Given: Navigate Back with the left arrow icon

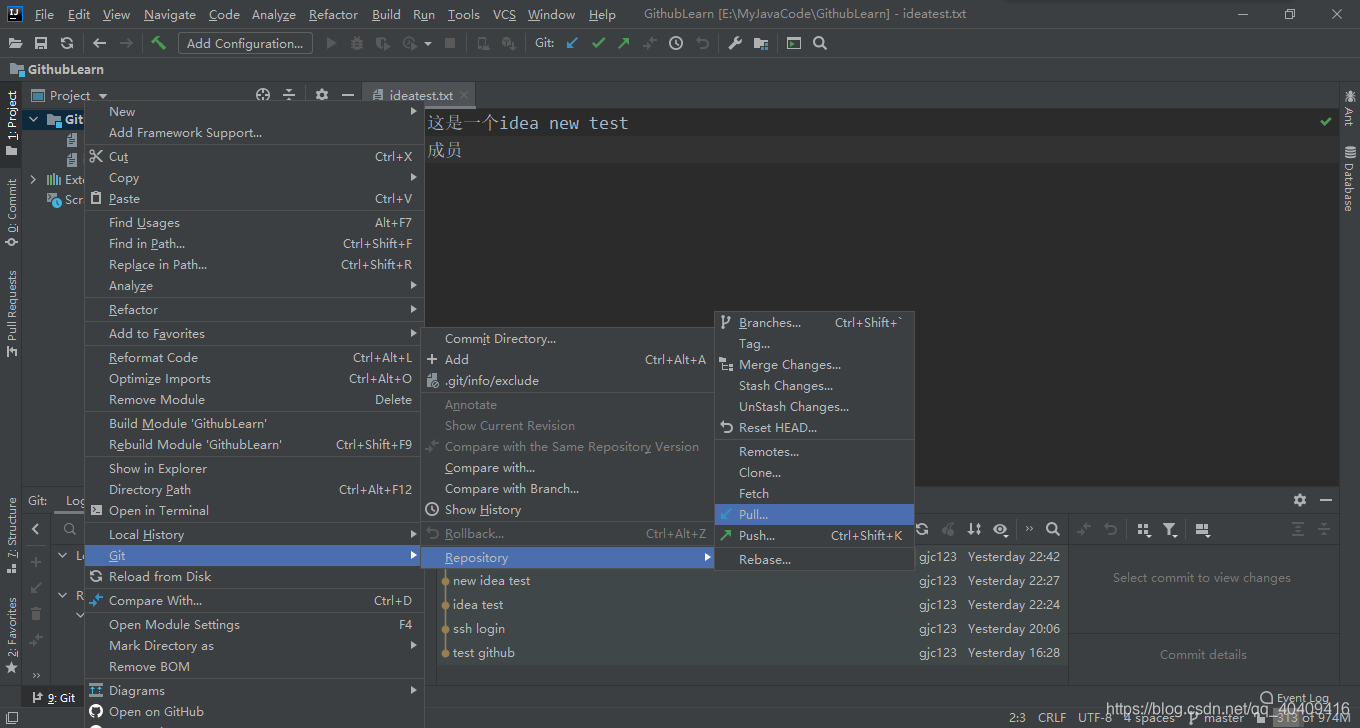Looking at the screenshot, I should (99, 43).
